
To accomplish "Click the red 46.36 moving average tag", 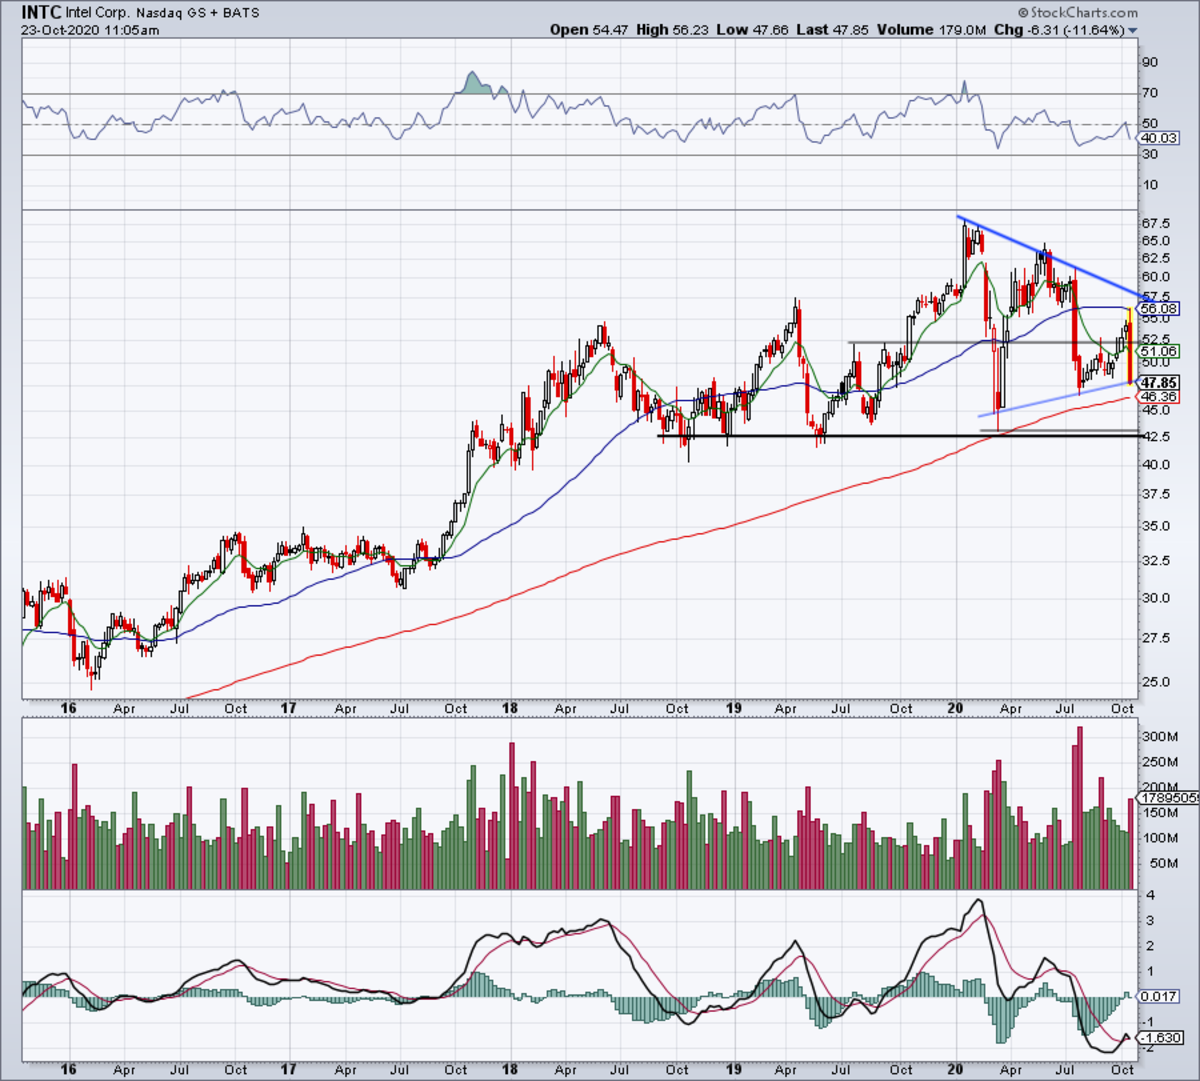I will tap(1159, 397).
